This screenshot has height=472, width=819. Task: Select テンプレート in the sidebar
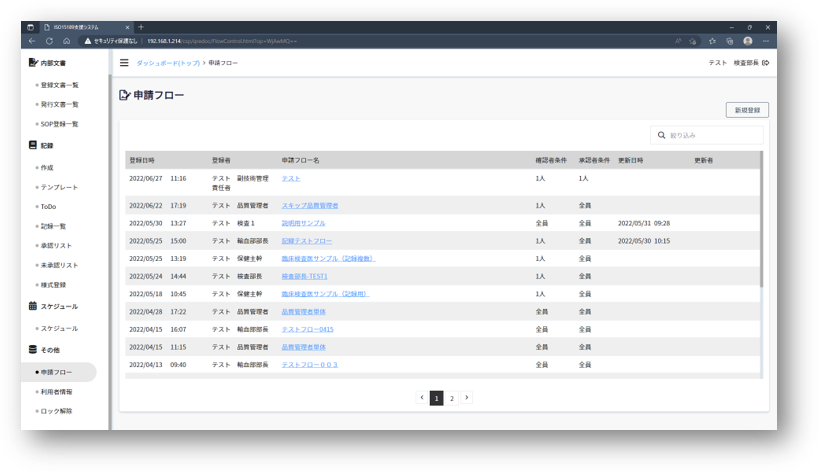pyautogui.click(x=59, y=187)
